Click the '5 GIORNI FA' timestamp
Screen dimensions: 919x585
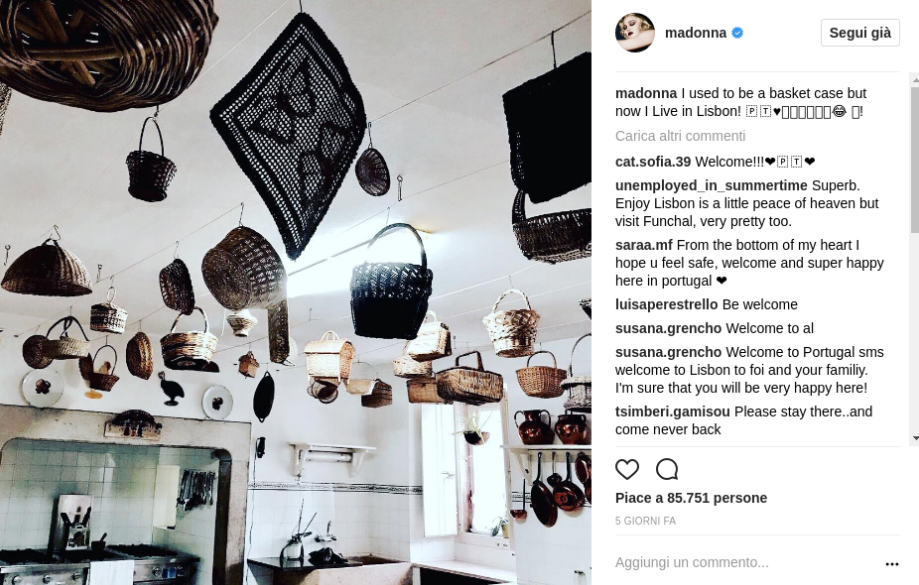point(645,521)
